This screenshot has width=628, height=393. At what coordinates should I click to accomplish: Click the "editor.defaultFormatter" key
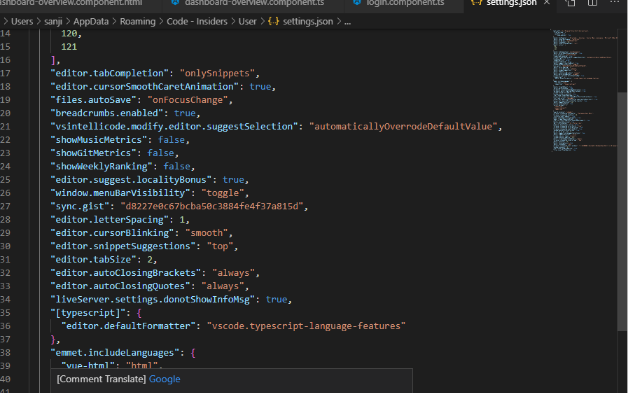pyautogui.click(x=128, y=326)
